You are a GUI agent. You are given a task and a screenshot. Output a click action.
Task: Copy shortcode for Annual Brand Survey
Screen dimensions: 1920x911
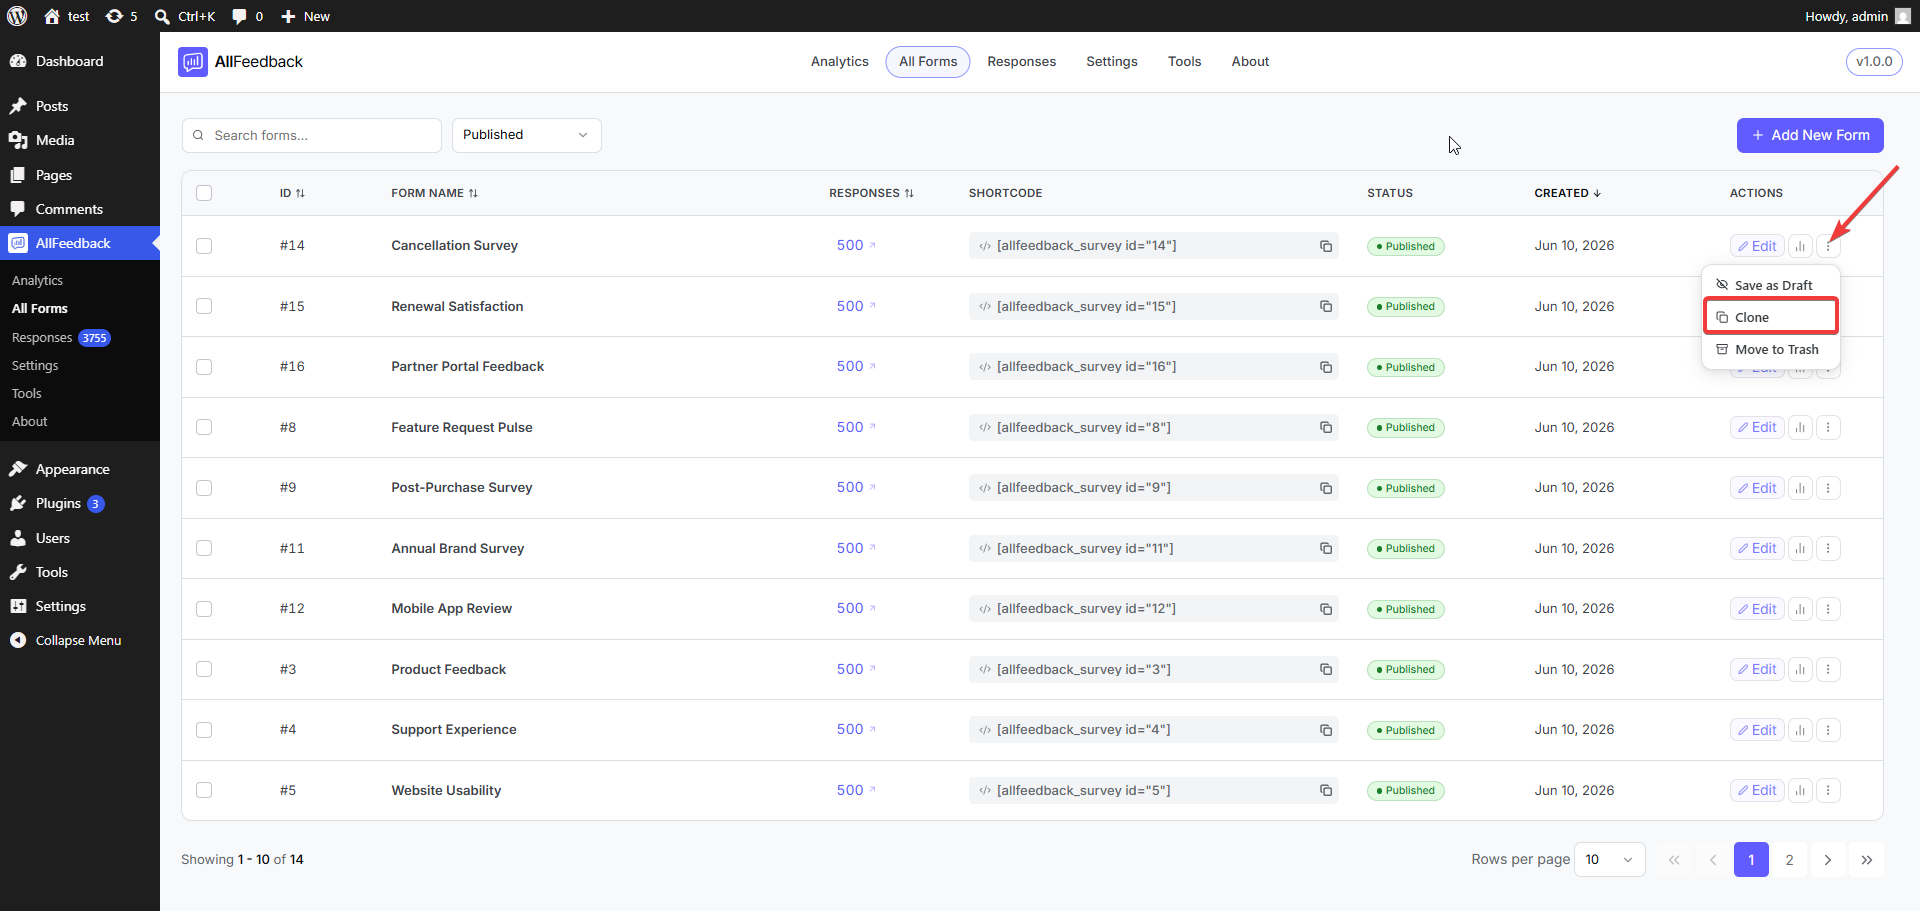1325,548
